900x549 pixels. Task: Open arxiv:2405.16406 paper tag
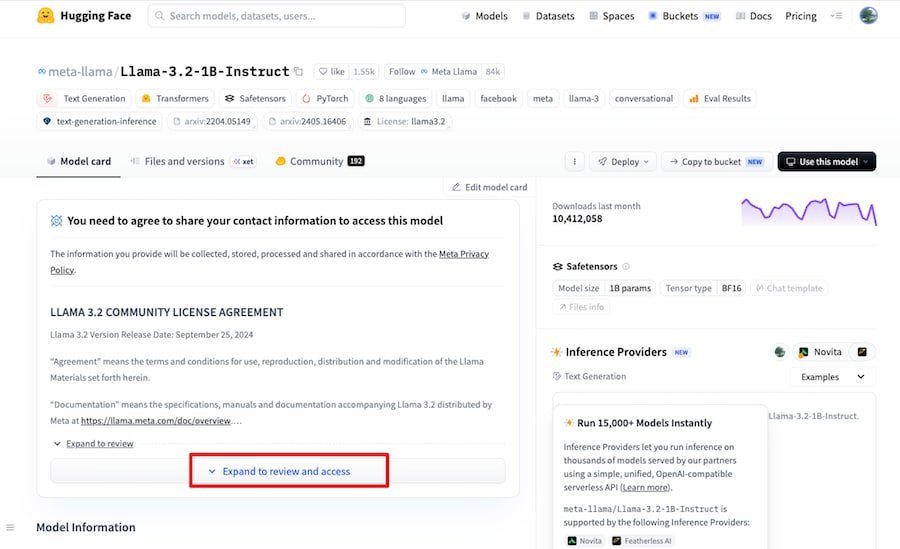(308, 121)
